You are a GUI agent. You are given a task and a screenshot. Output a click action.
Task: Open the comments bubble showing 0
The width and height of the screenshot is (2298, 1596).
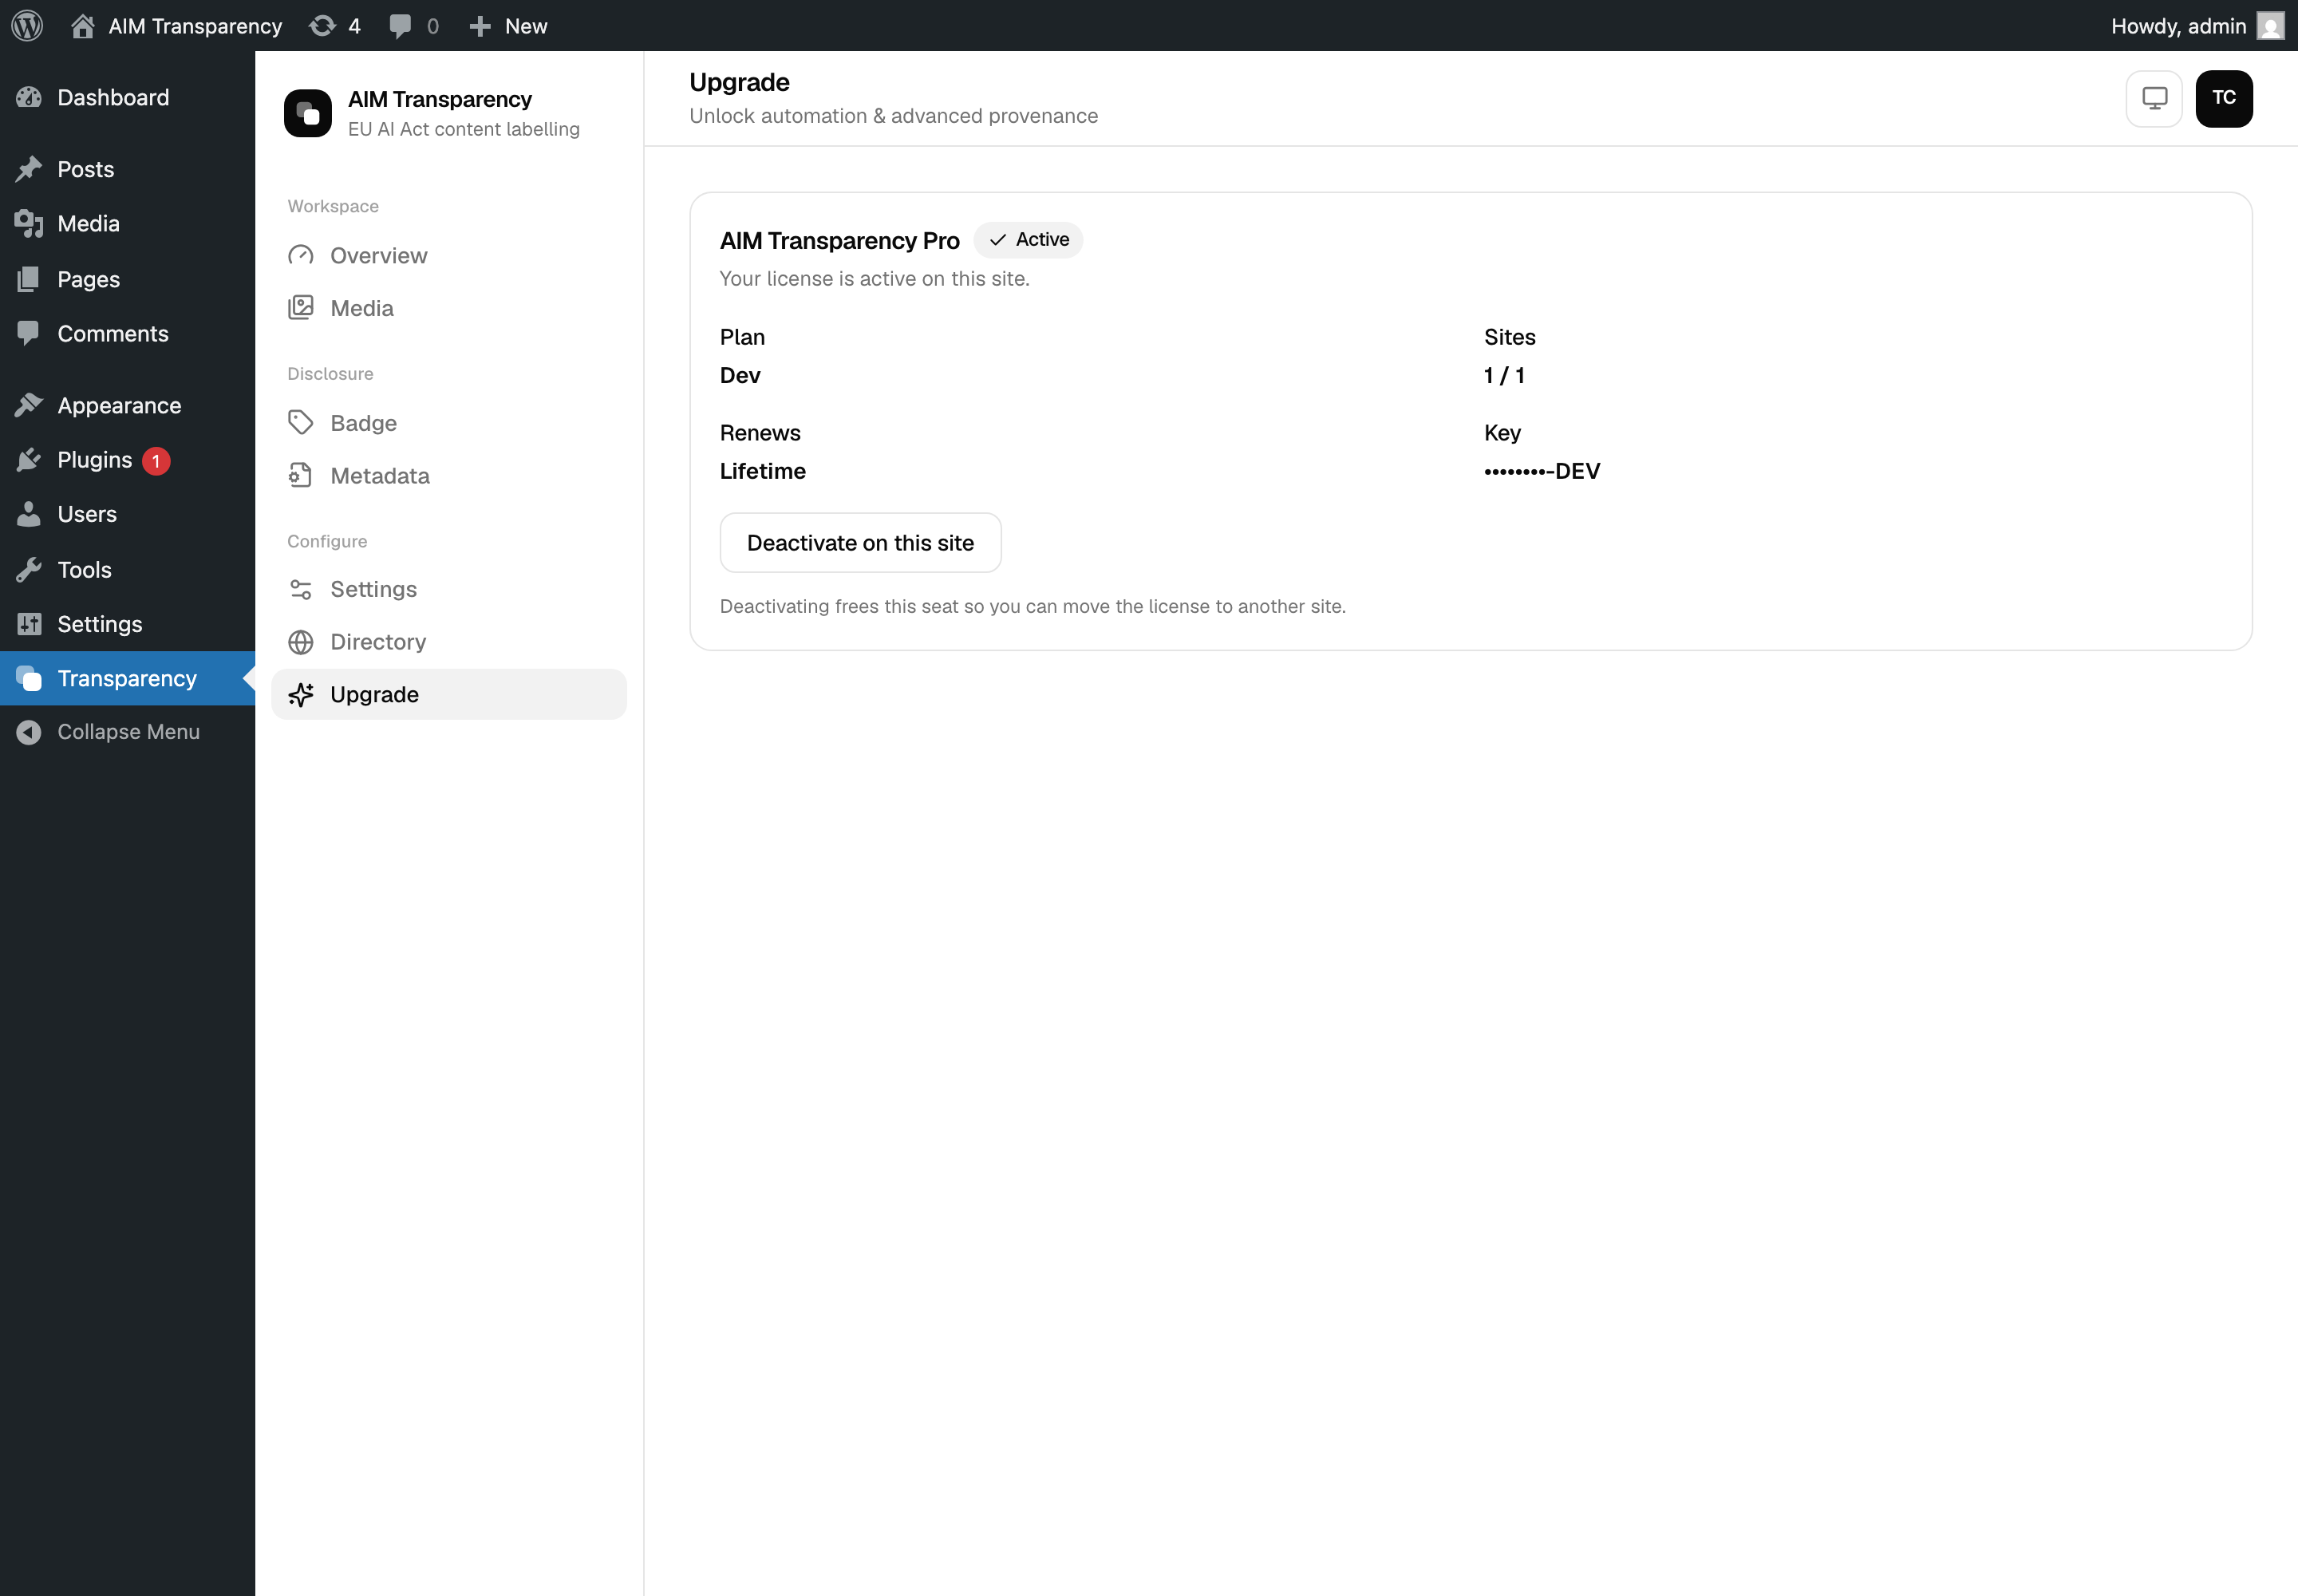(x=414, y=26)
